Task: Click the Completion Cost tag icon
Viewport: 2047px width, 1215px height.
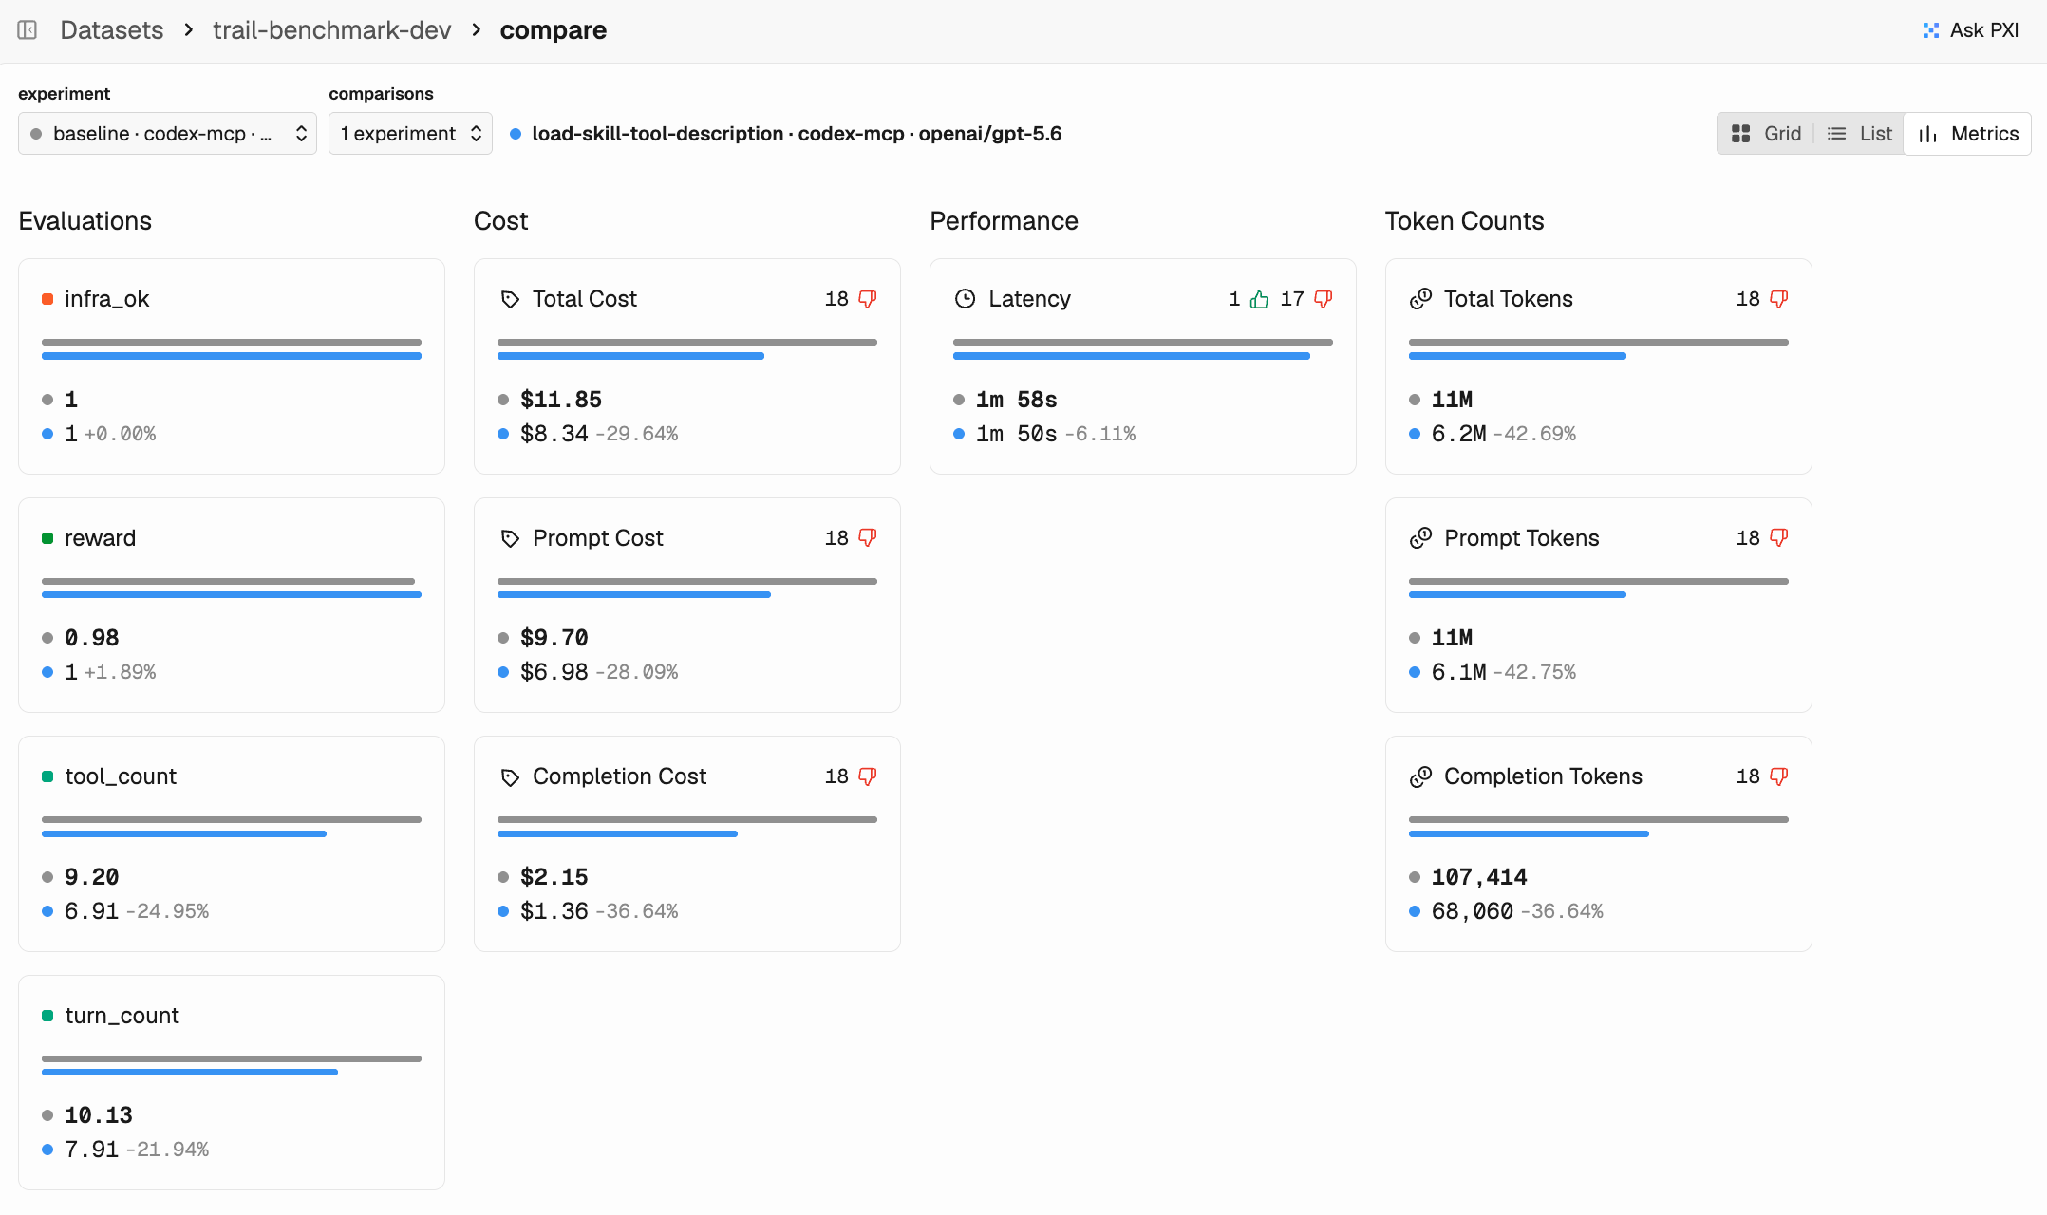Action: click(x=510, y=777)
